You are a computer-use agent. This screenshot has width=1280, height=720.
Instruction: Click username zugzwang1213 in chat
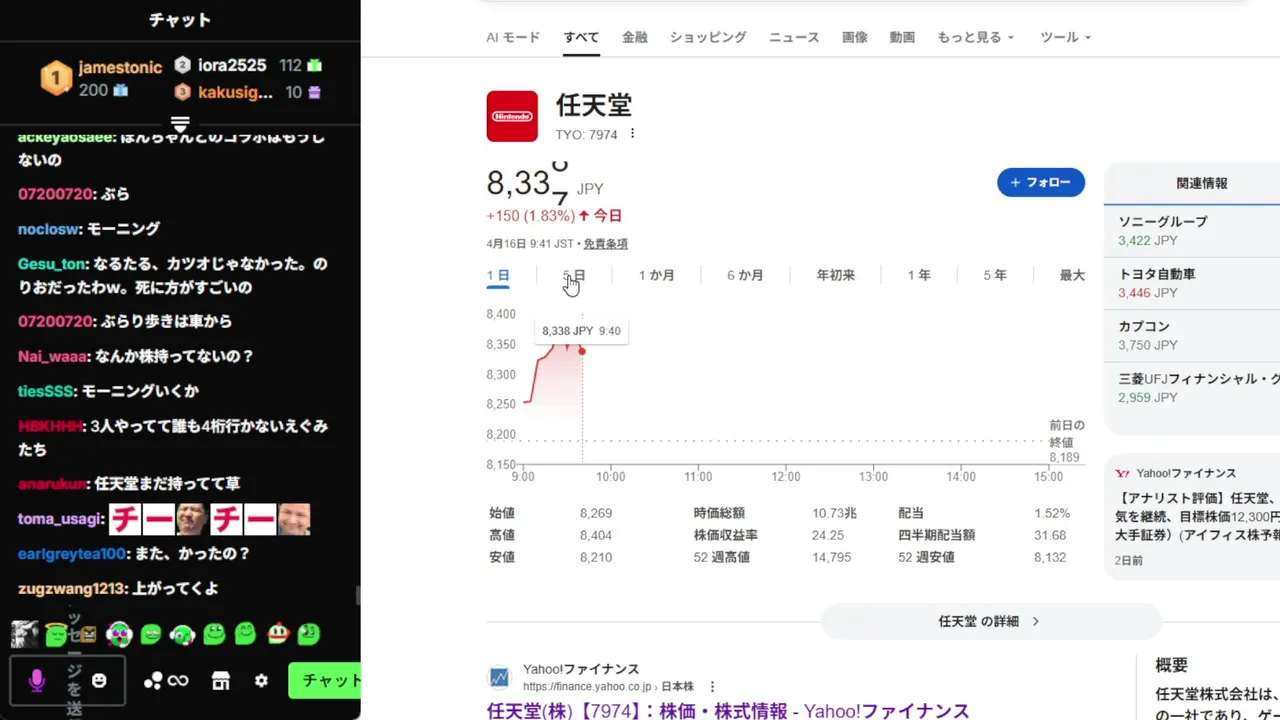click(x=73, y=588)
